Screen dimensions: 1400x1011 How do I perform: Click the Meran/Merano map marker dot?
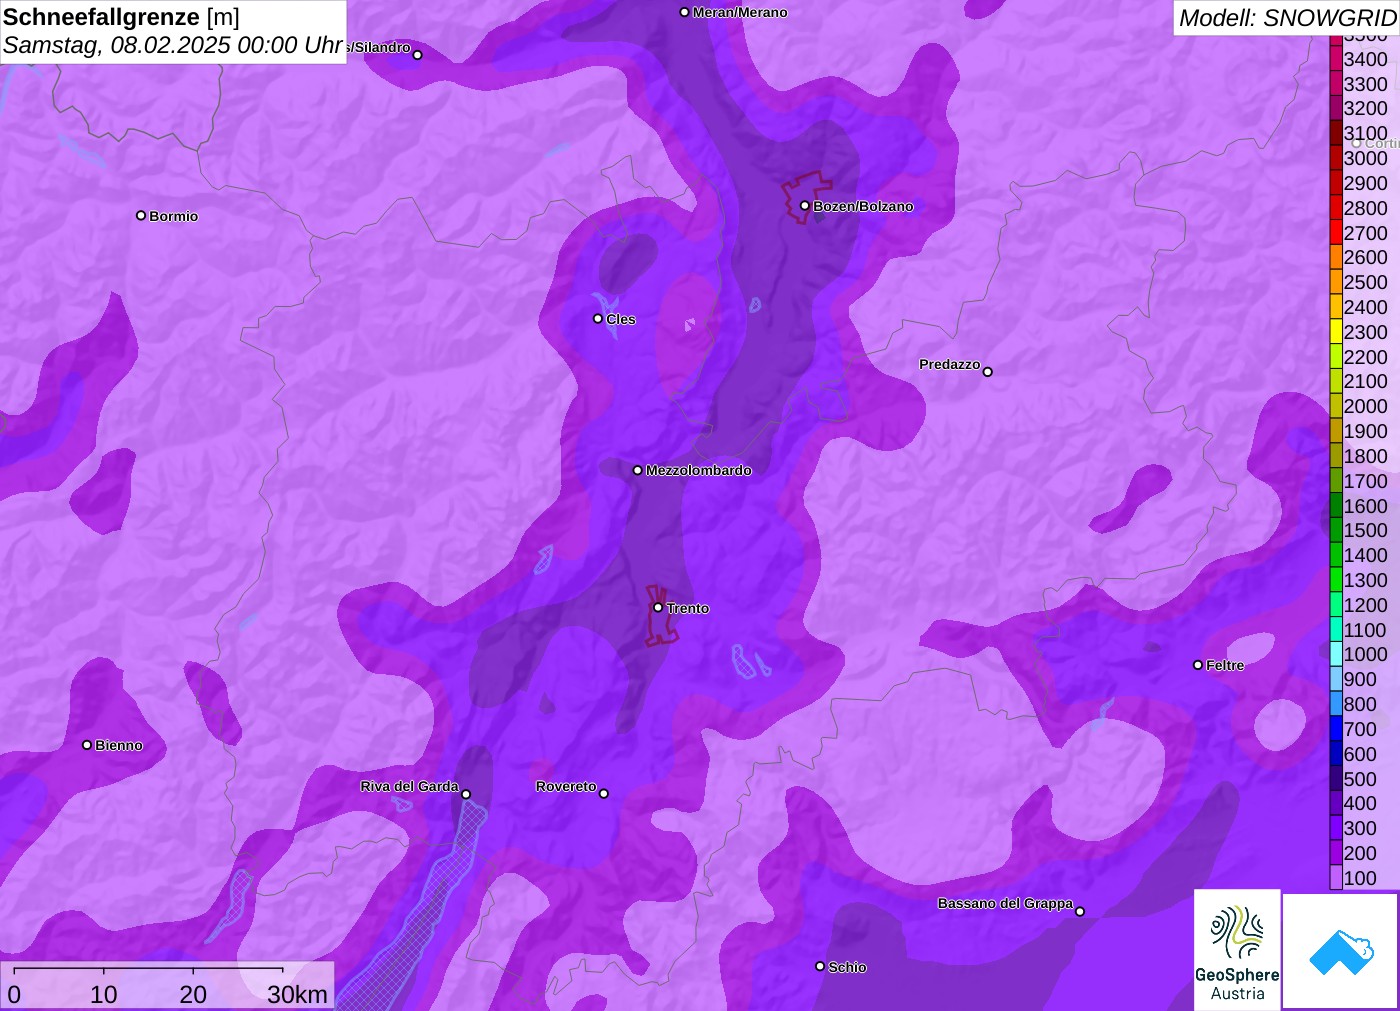click(x=684, y=12)
